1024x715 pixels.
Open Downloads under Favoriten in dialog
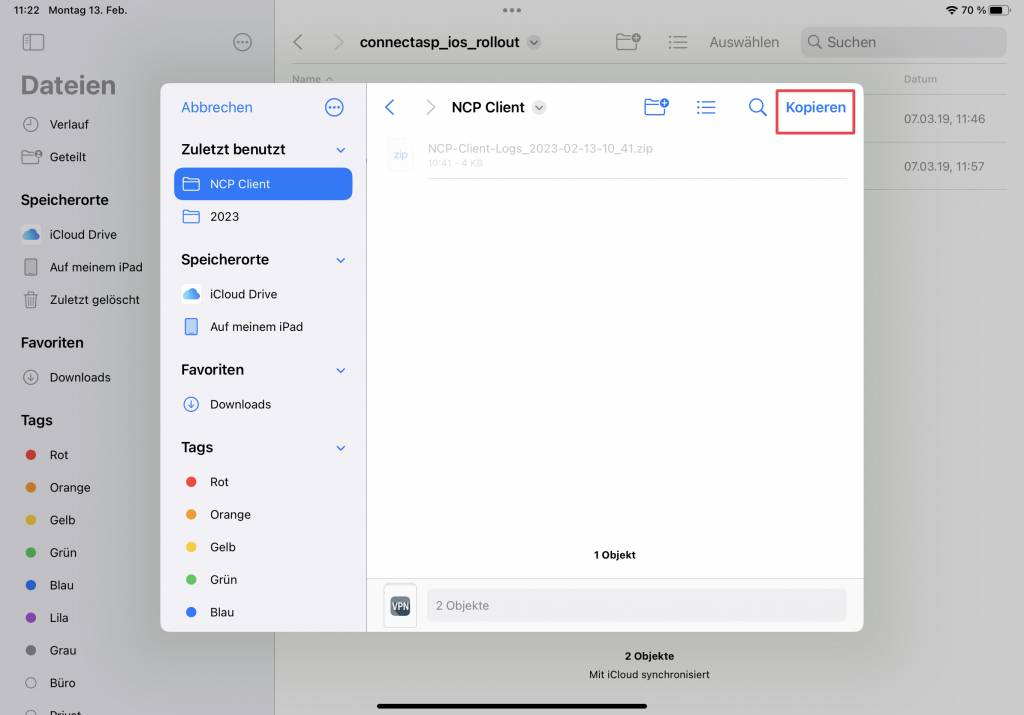[240, 404]
